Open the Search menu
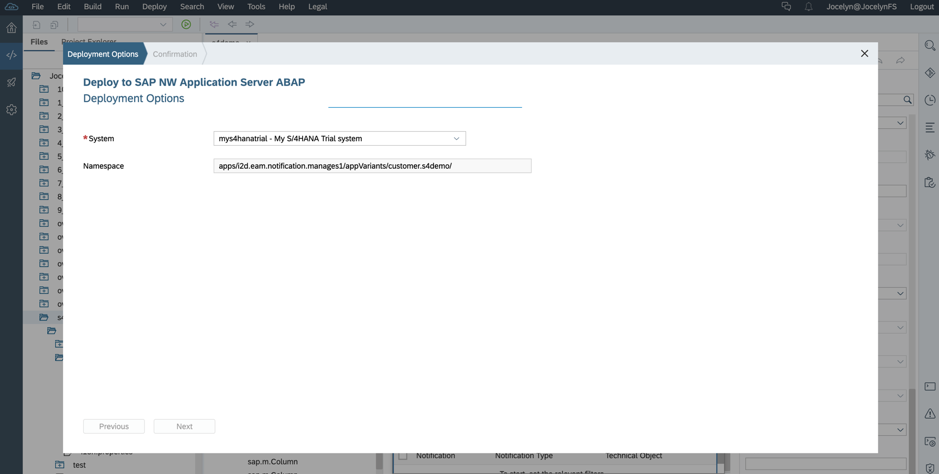Image resolution: width=939 pixels, height=474 pixels. point(192,7)
